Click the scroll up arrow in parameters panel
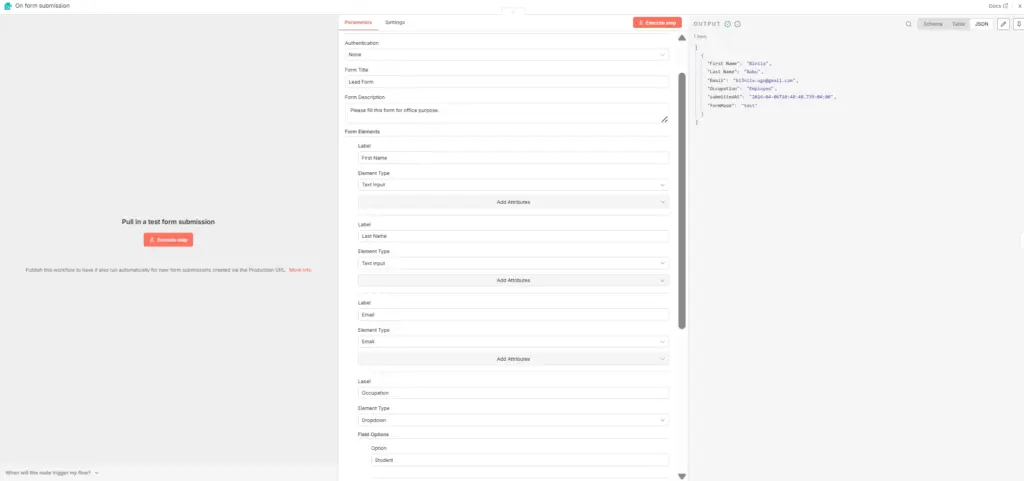Viewport: 1024px width, 481px height. pos(682,38)
